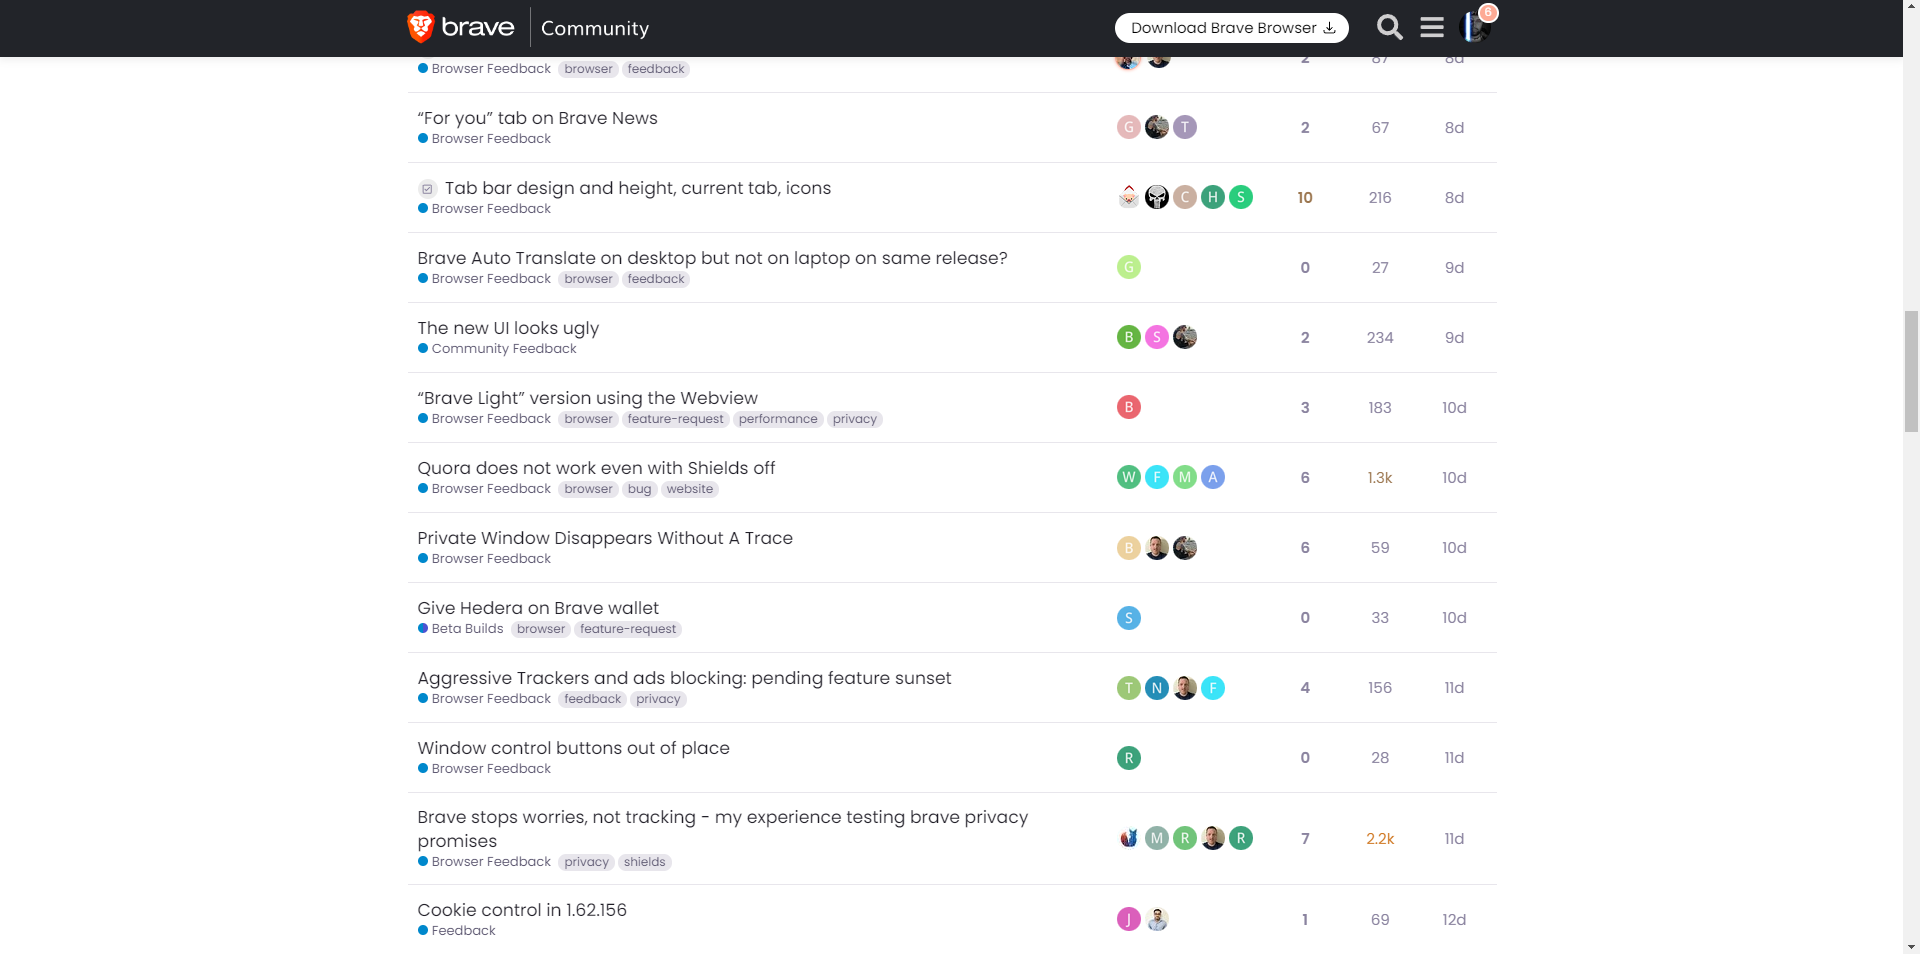
Task: Open Aggressive Trackers and ads blocking topic
Action: [x=684, y=678]
